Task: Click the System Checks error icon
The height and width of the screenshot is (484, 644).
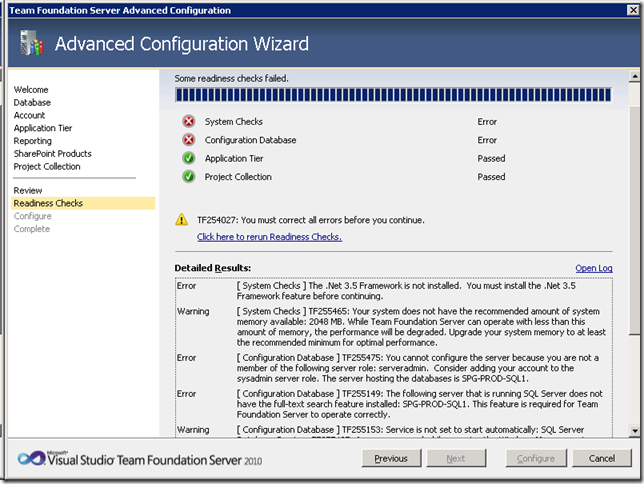Action: coord(189,122)
